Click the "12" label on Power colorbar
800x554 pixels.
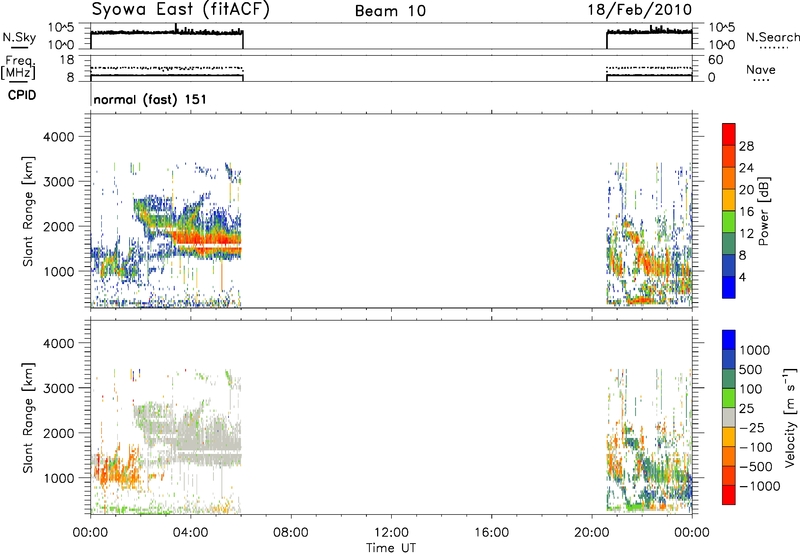click(x=746, y=234)
